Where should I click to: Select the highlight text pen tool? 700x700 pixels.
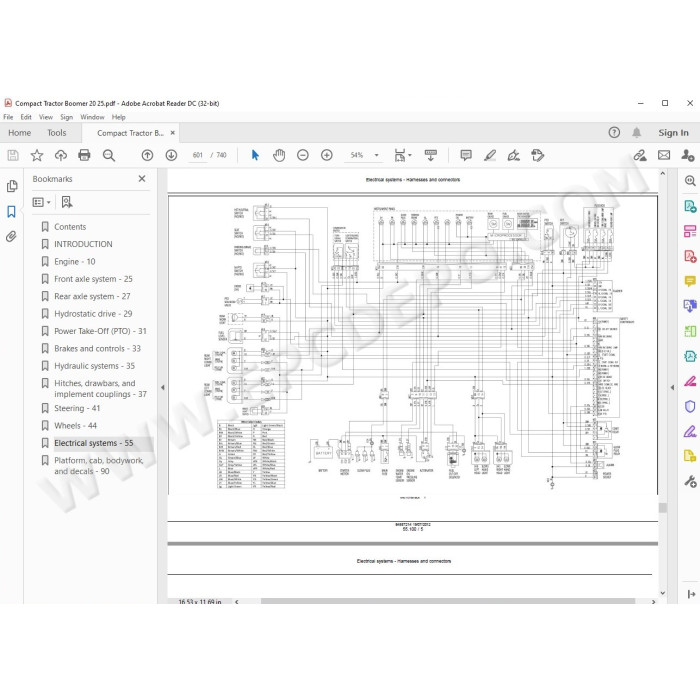[x=490, y=155]
